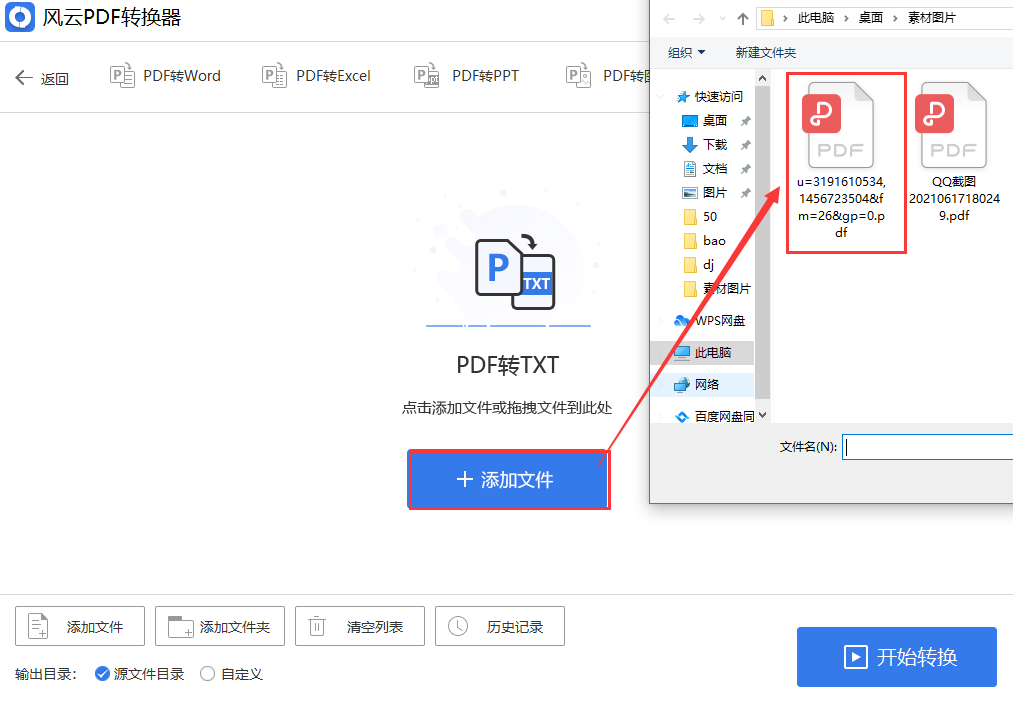Select the 自定义 output option
Screen dimensions: 1013x710
(x=209, y=674)
